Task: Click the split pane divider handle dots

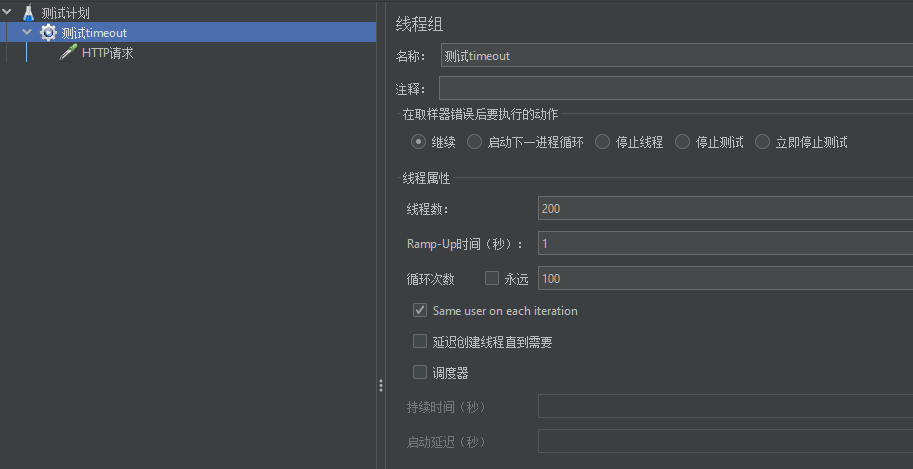Action: pyautogui.click(x=381, y=385)
